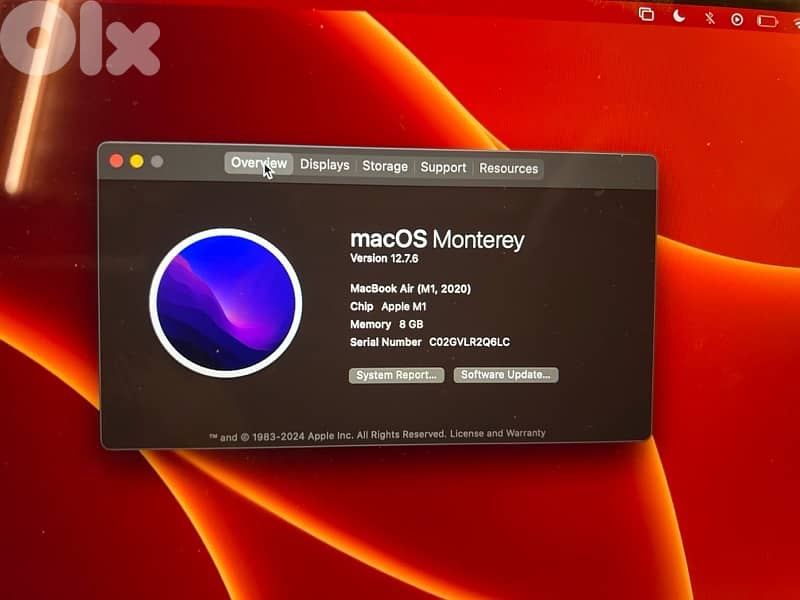The width and height of the screenshot is (800, 600).
Task: Click the MacBook Air (M1, 2020) model text
Action: (410, 289)
